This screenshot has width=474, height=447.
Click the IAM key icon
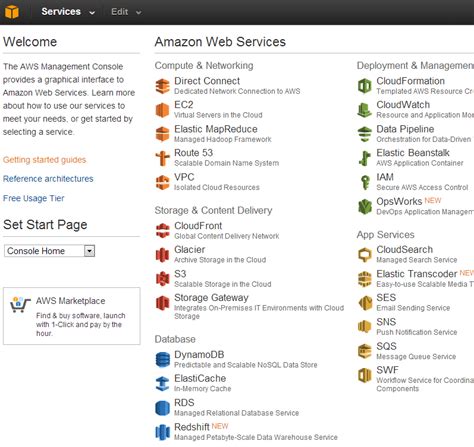point(365,183)
